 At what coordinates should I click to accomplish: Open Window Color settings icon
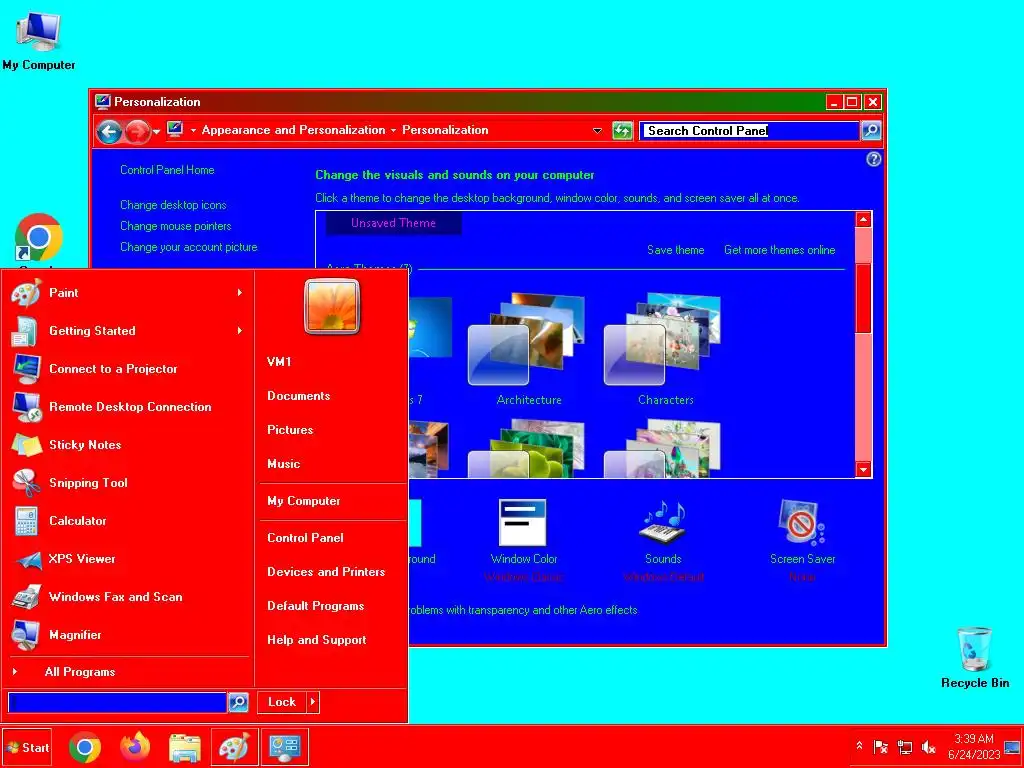[523, 522]
